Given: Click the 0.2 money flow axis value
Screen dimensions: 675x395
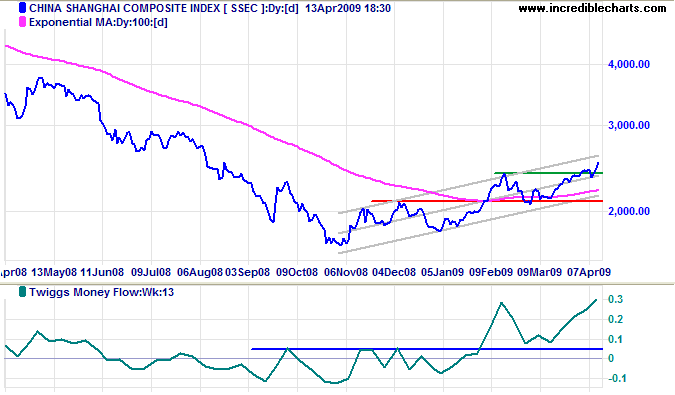Looking at the screenshot, I should (616, 319).
